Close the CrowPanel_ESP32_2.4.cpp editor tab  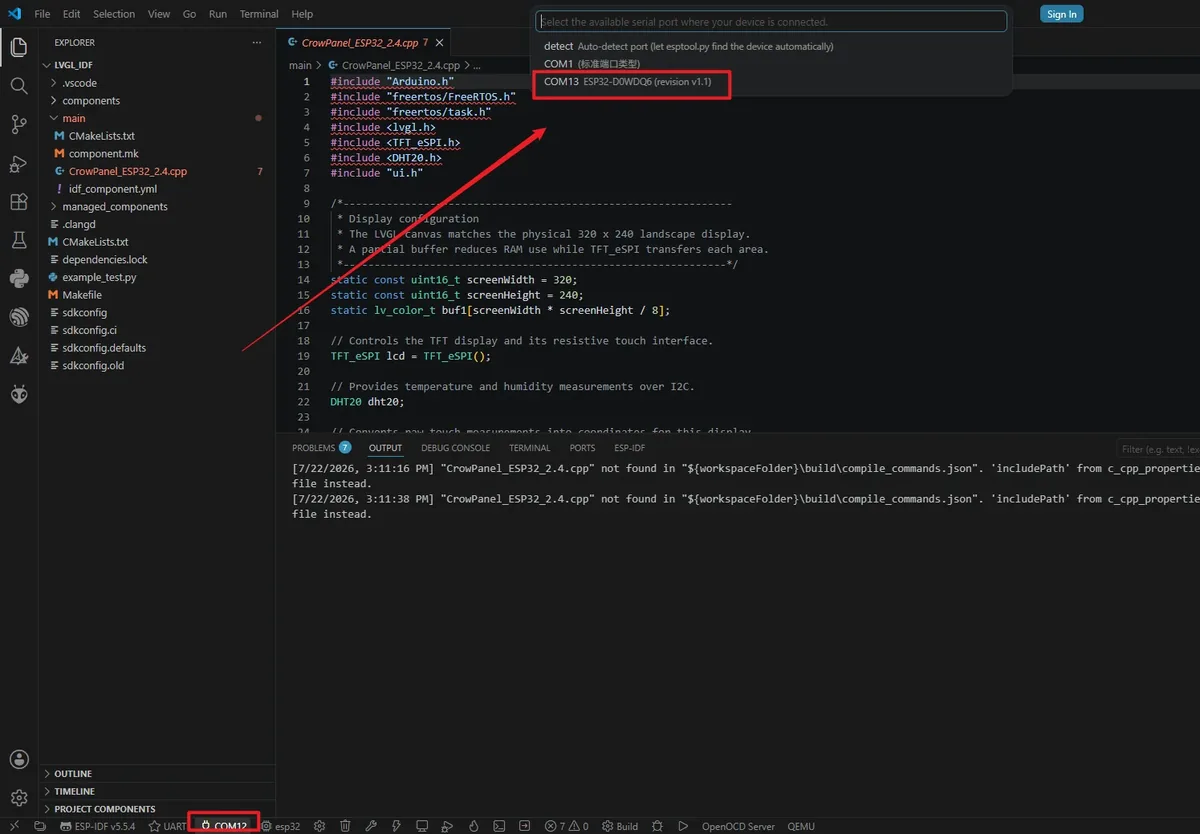(439, 43)
